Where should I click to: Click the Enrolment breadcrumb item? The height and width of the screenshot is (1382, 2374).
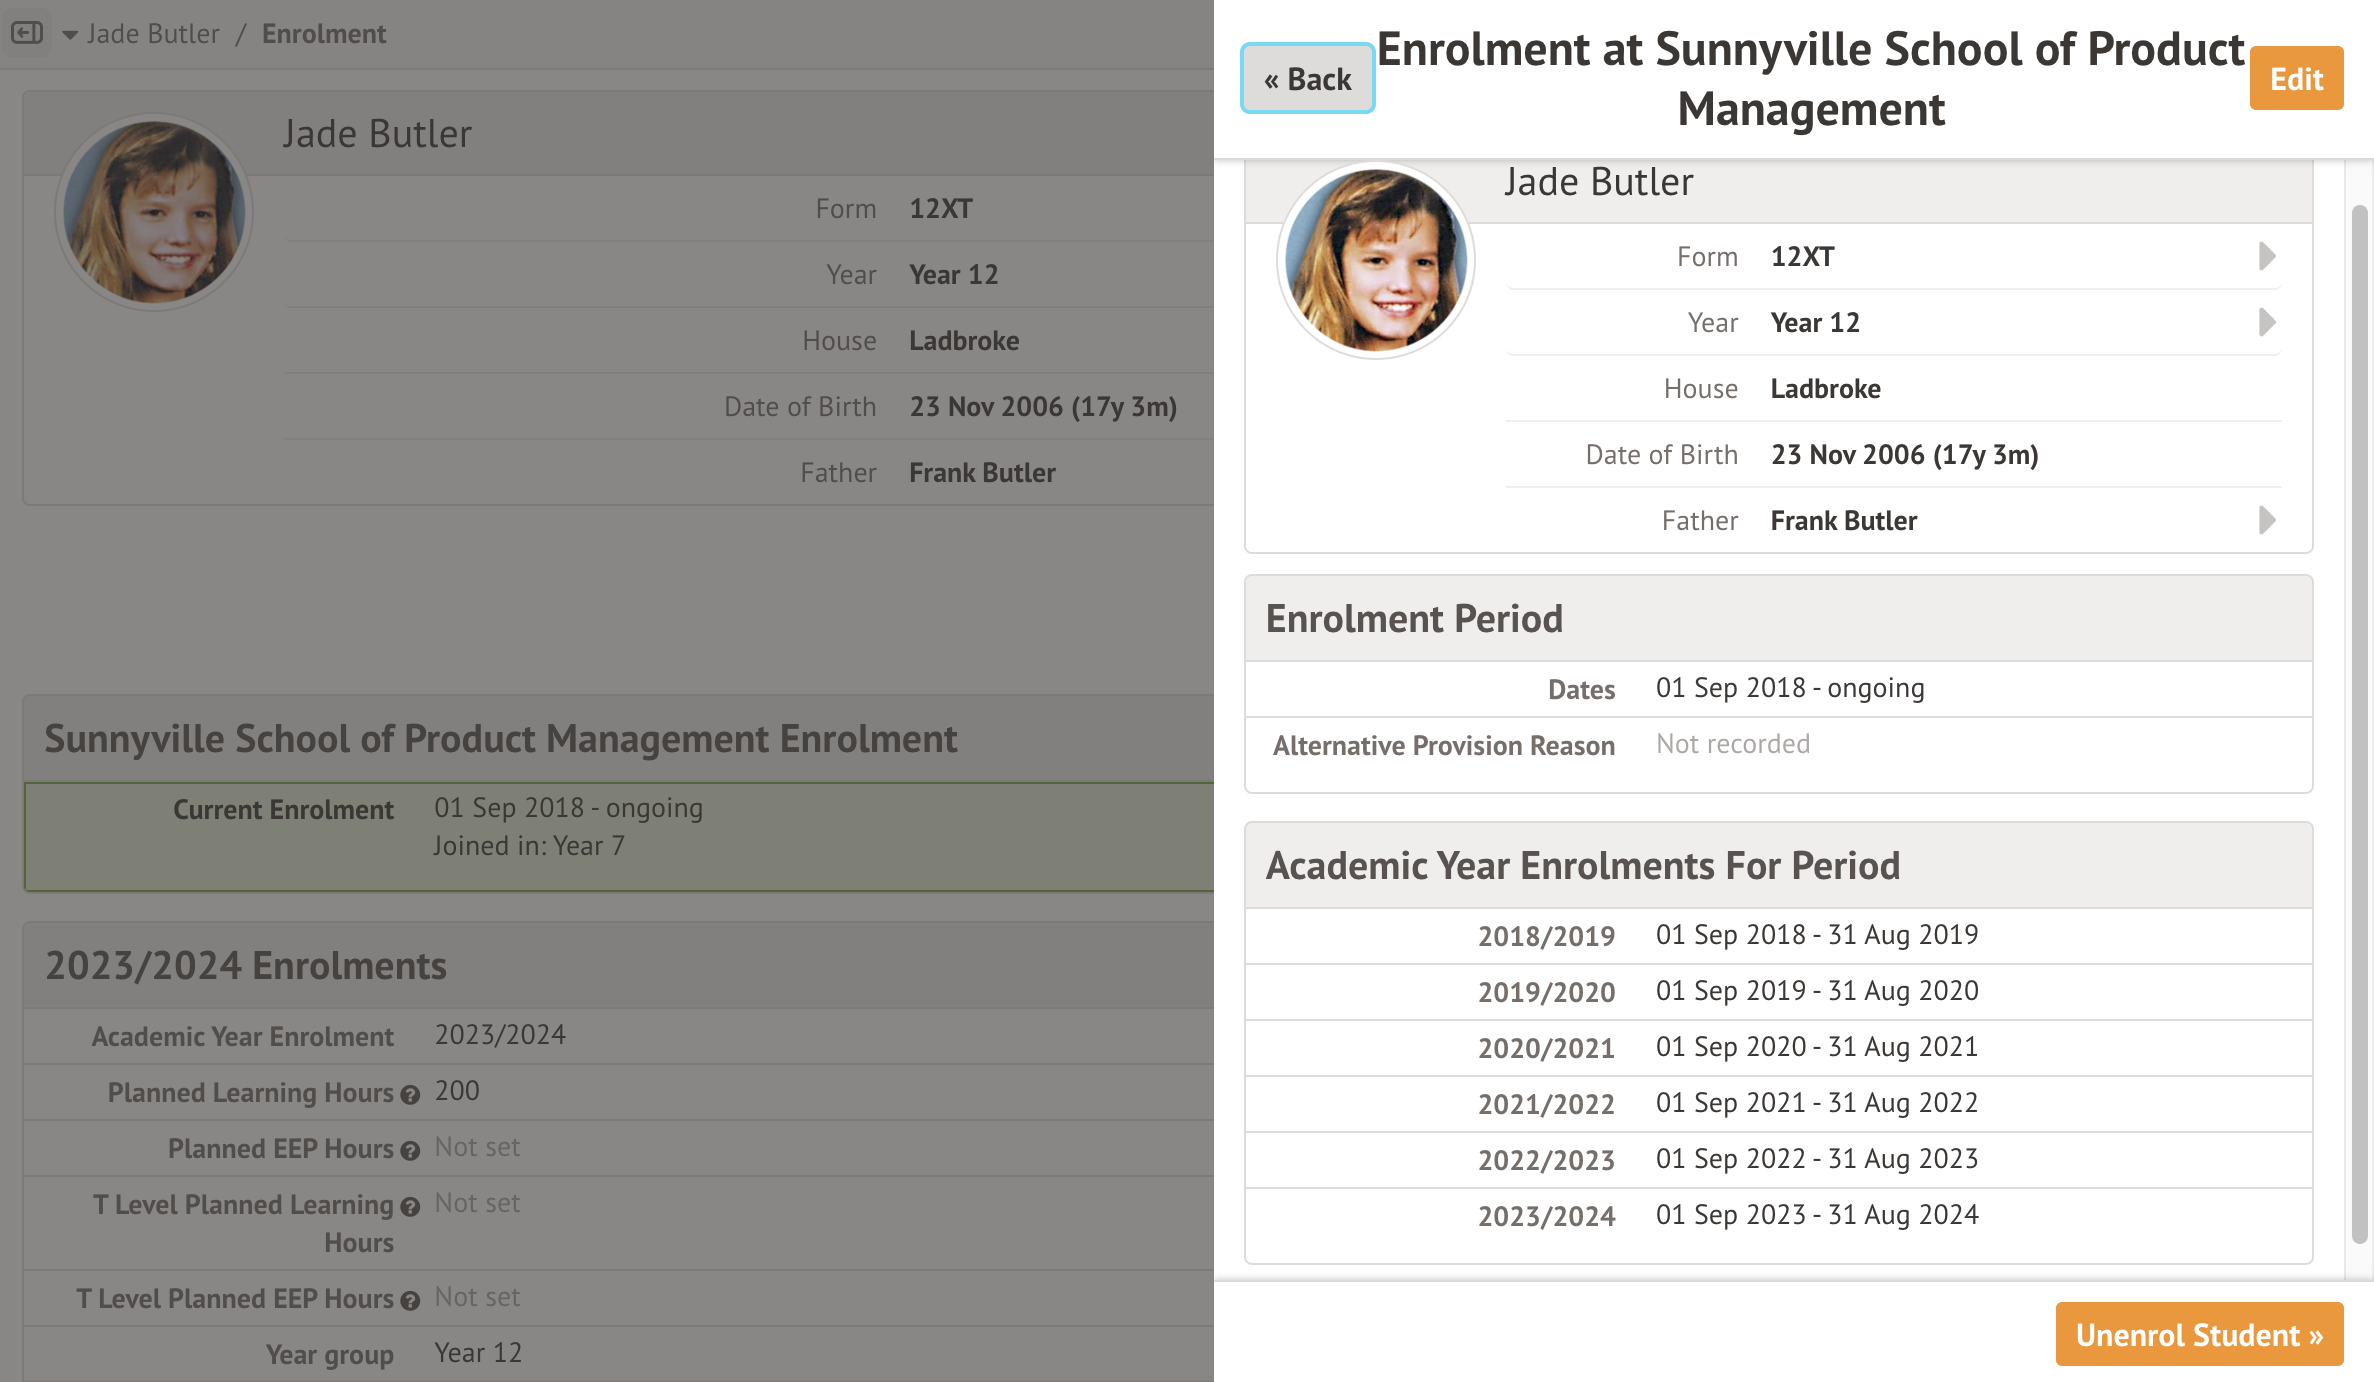pyautogui.click(x=323, y=34)
